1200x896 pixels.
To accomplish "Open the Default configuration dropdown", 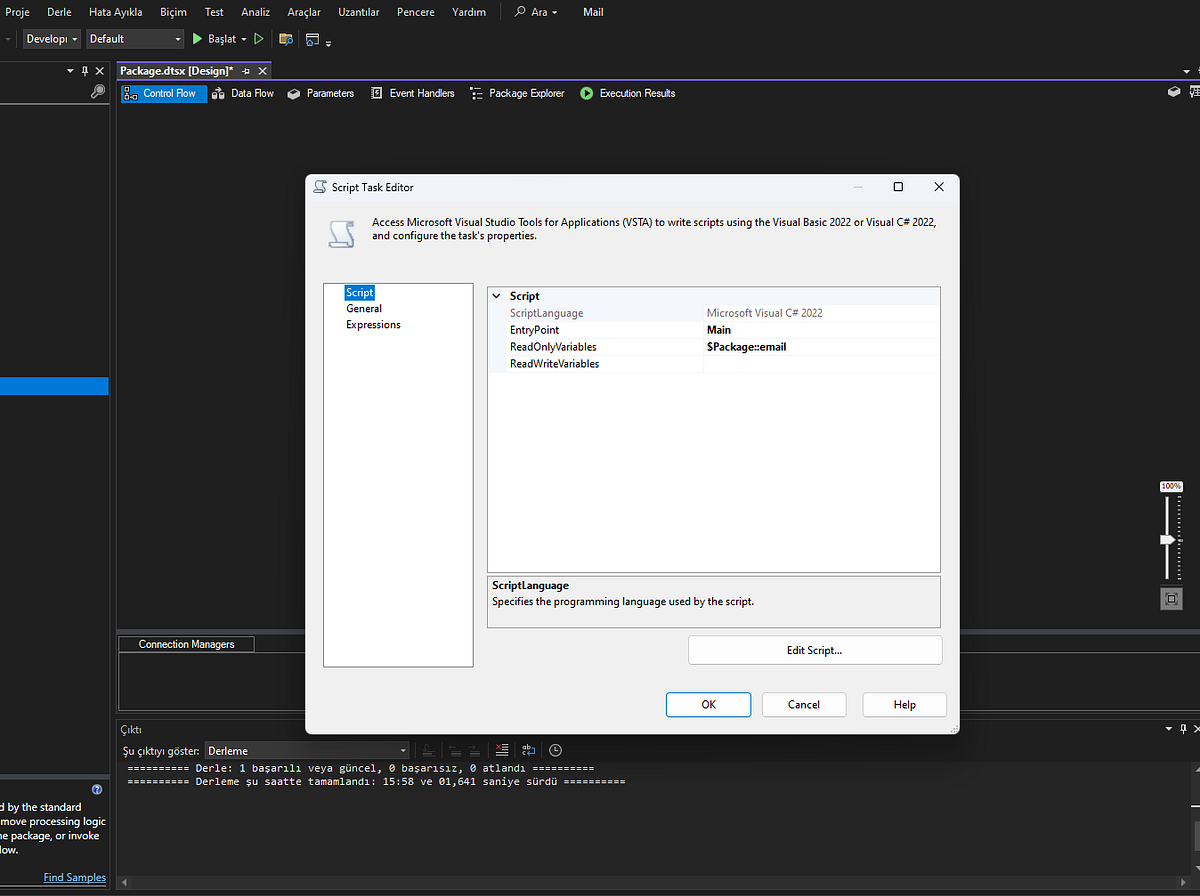I will coord(134,38).
